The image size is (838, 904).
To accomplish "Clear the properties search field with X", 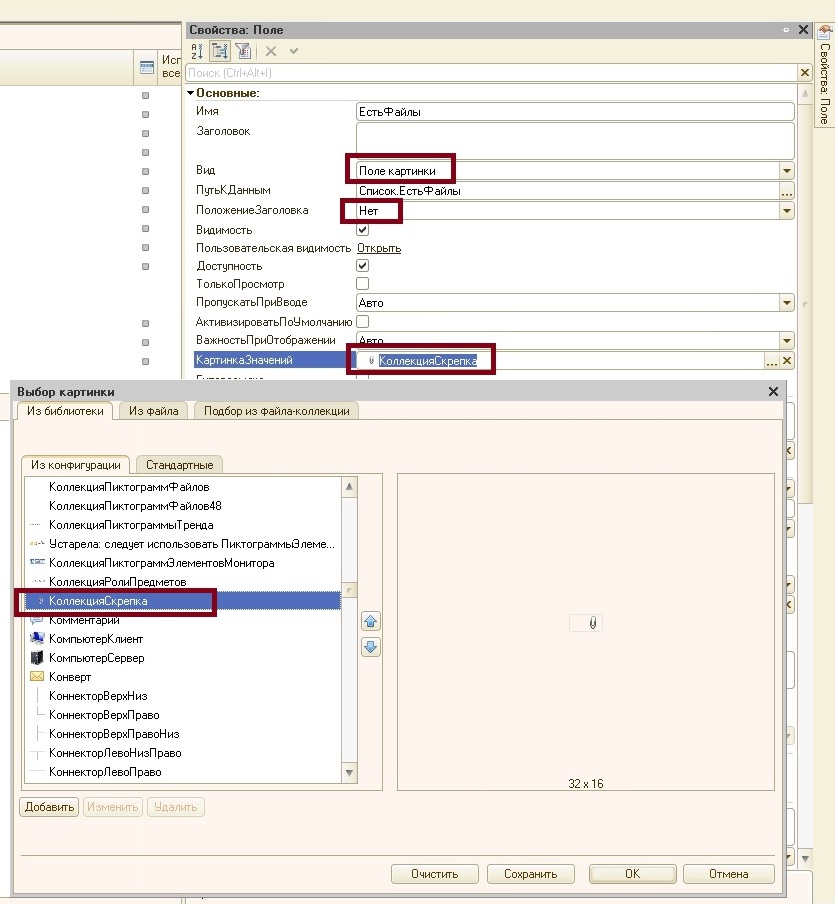I will 804,73.
